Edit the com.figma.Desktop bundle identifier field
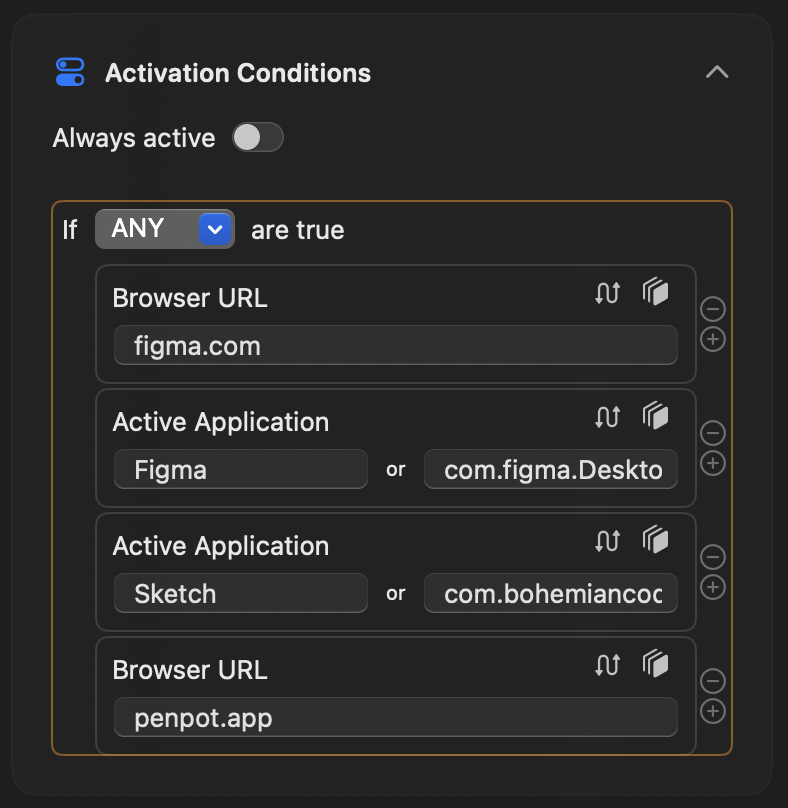 [551, 470]
